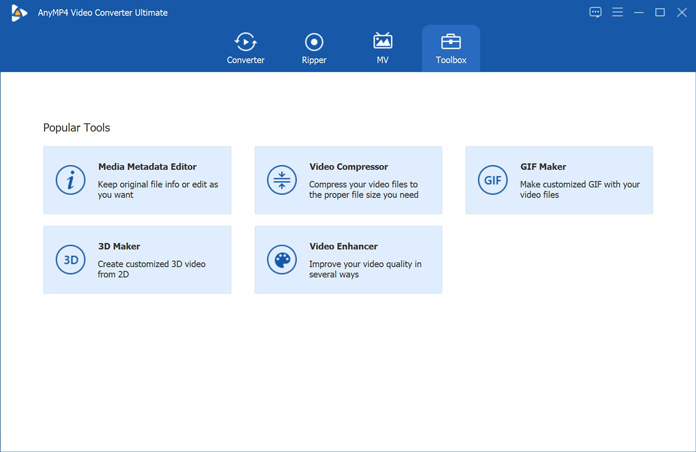Open the feedback chat icon in title bar
The image size is (696, 452).
click(x=595, y=13)
